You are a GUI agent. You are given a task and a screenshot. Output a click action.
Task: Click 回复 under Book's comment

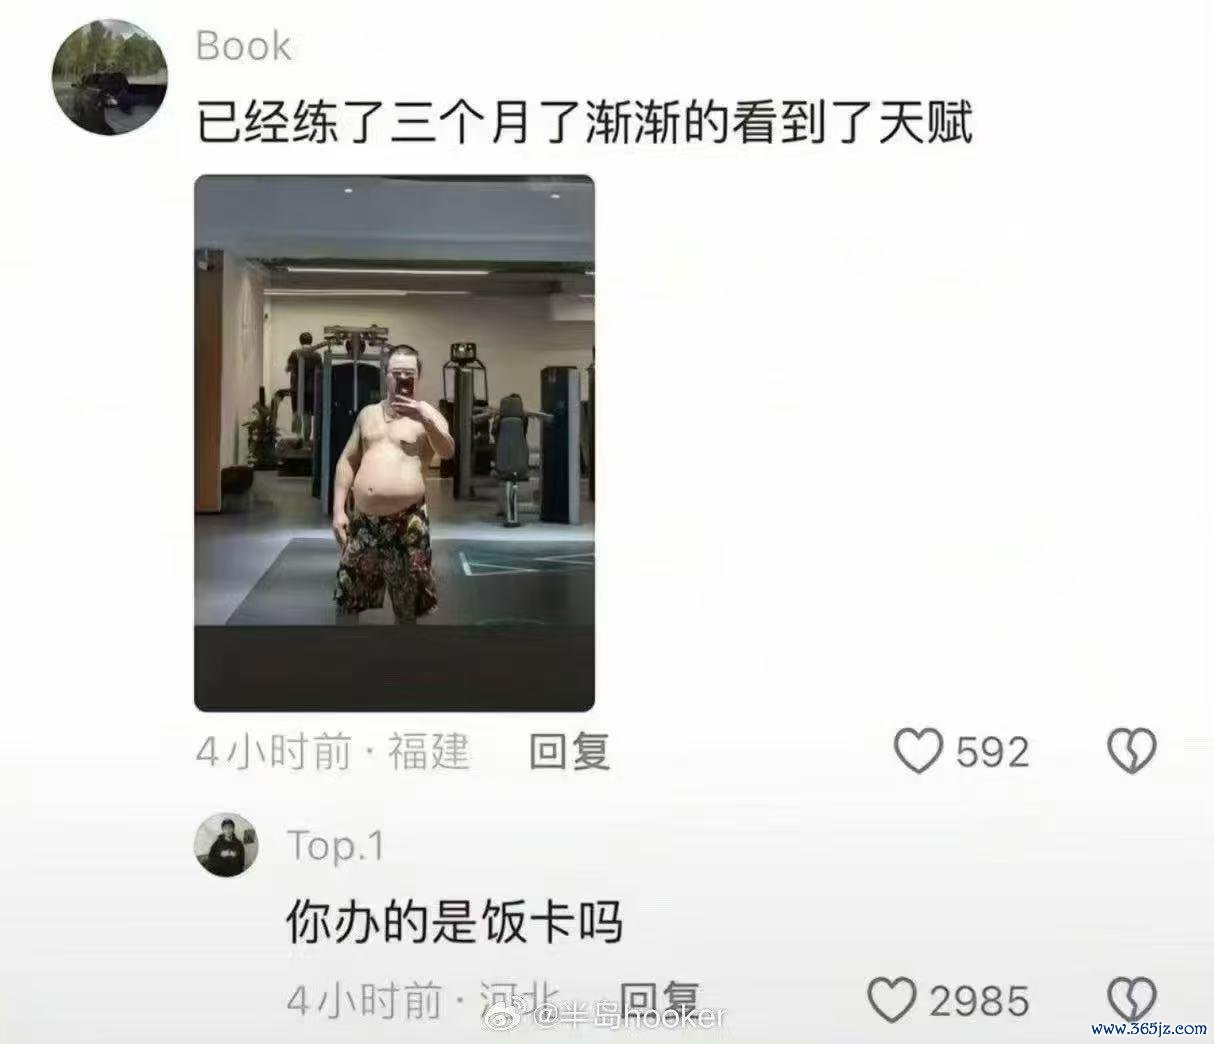click(x=569, y=751)
